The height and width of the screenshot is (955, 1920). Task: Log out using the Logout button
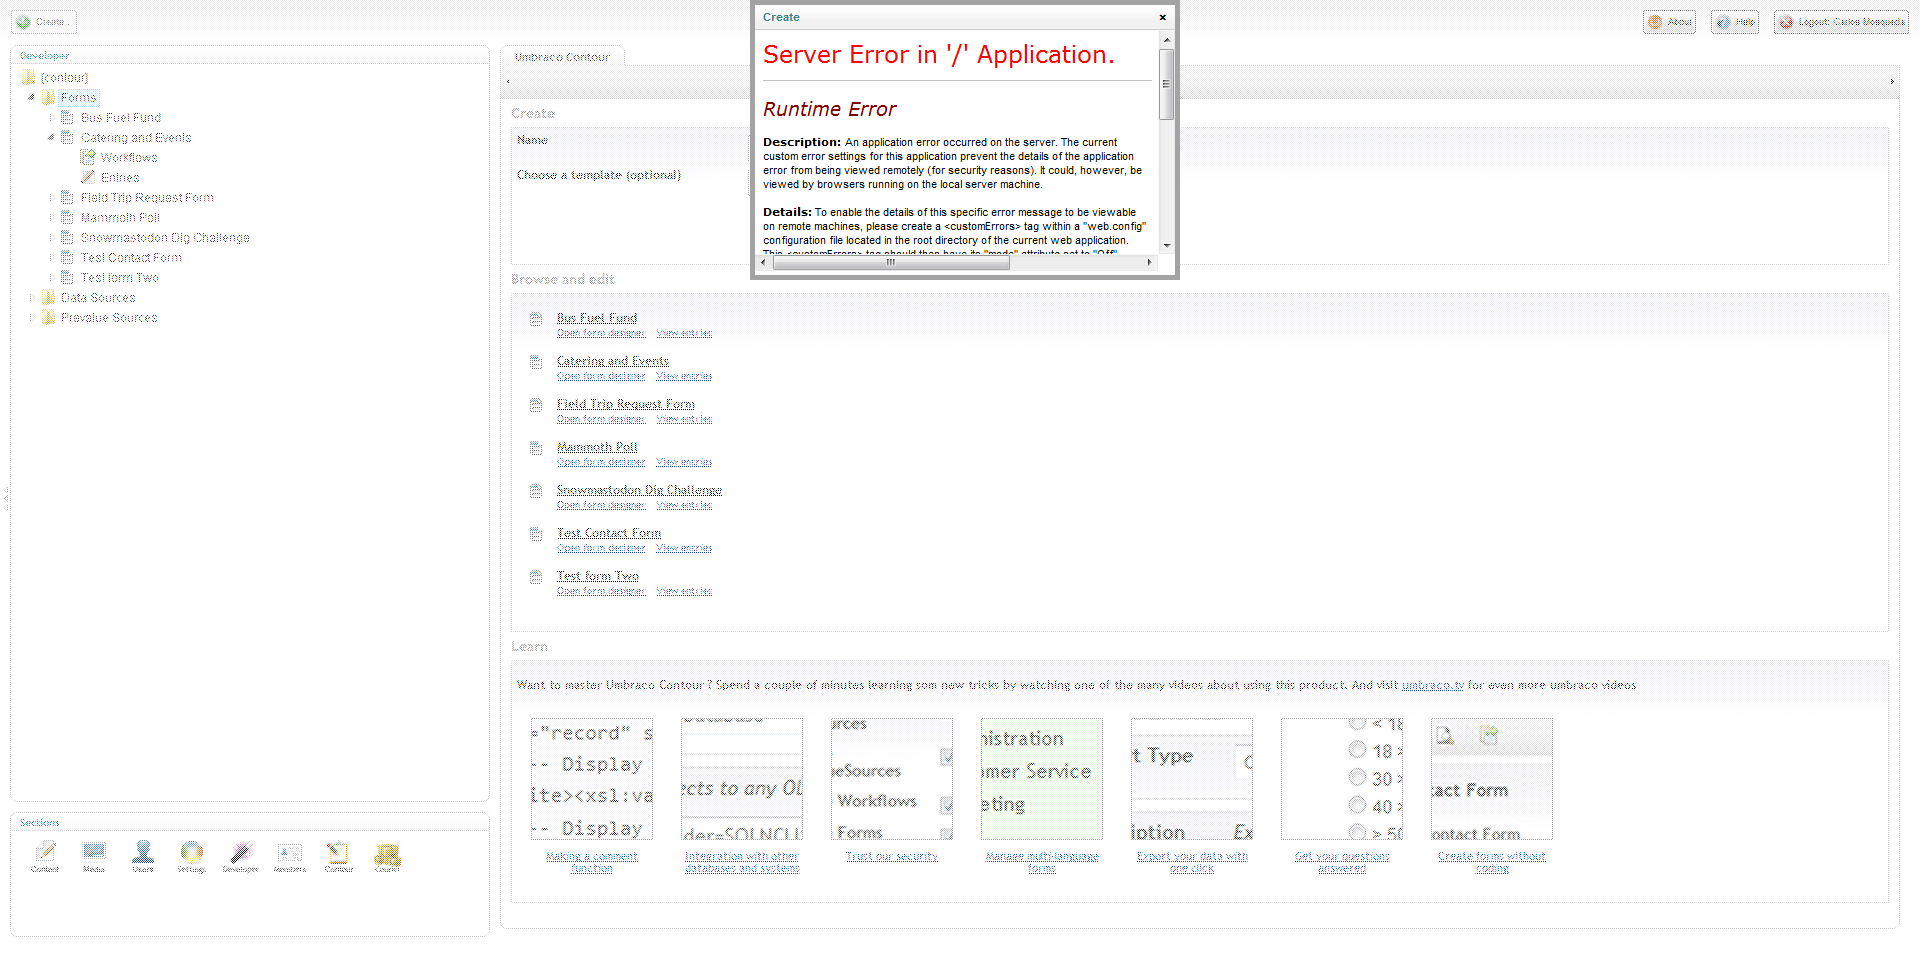coord(1842,22)
